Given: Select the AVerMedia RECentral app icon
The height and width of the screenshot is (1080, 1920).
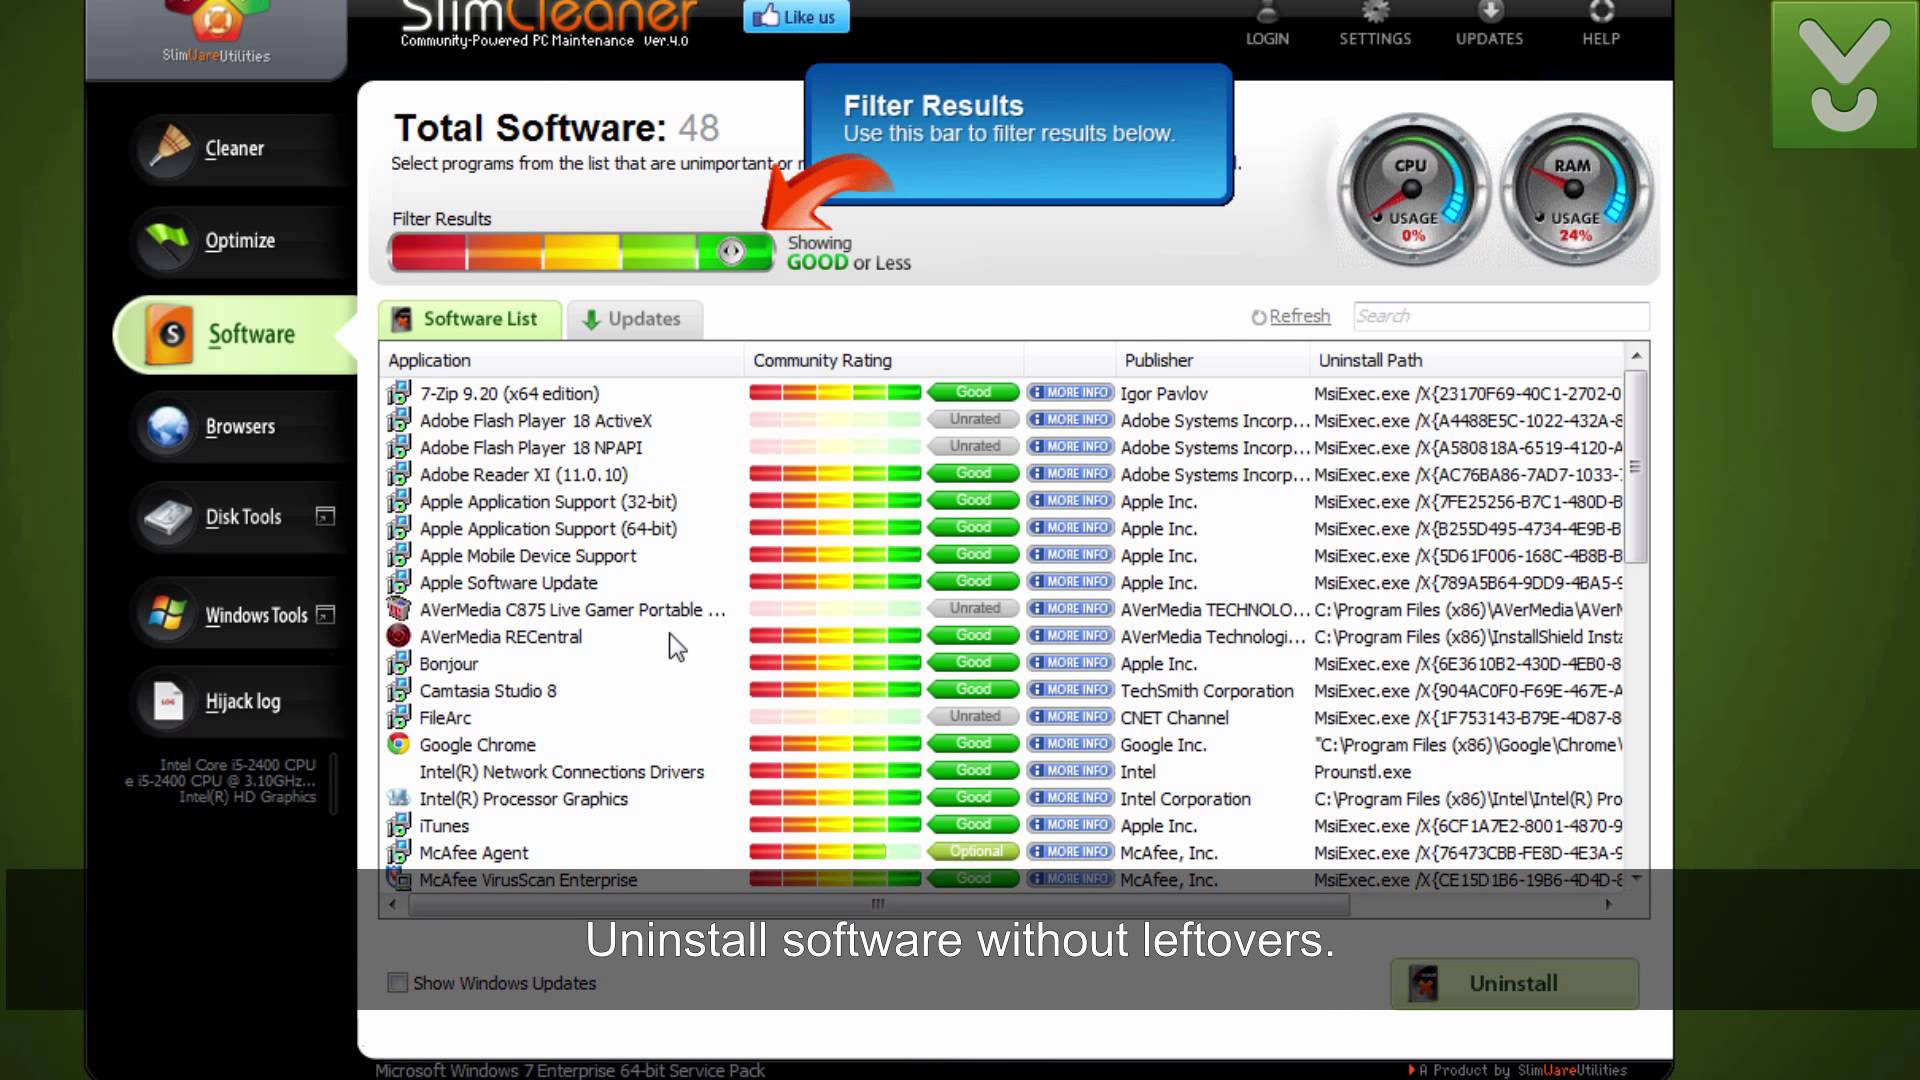Looking at the screenshot, I should 398,636.
